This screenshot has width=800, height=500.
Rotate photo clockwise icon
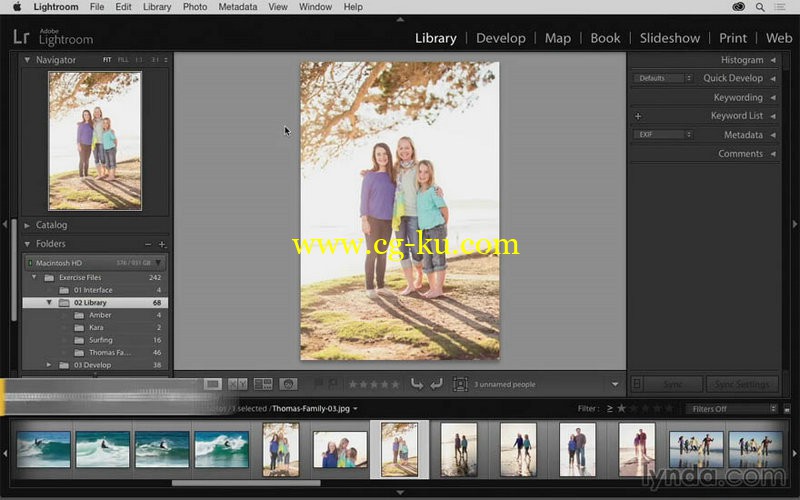coord(436,384)
